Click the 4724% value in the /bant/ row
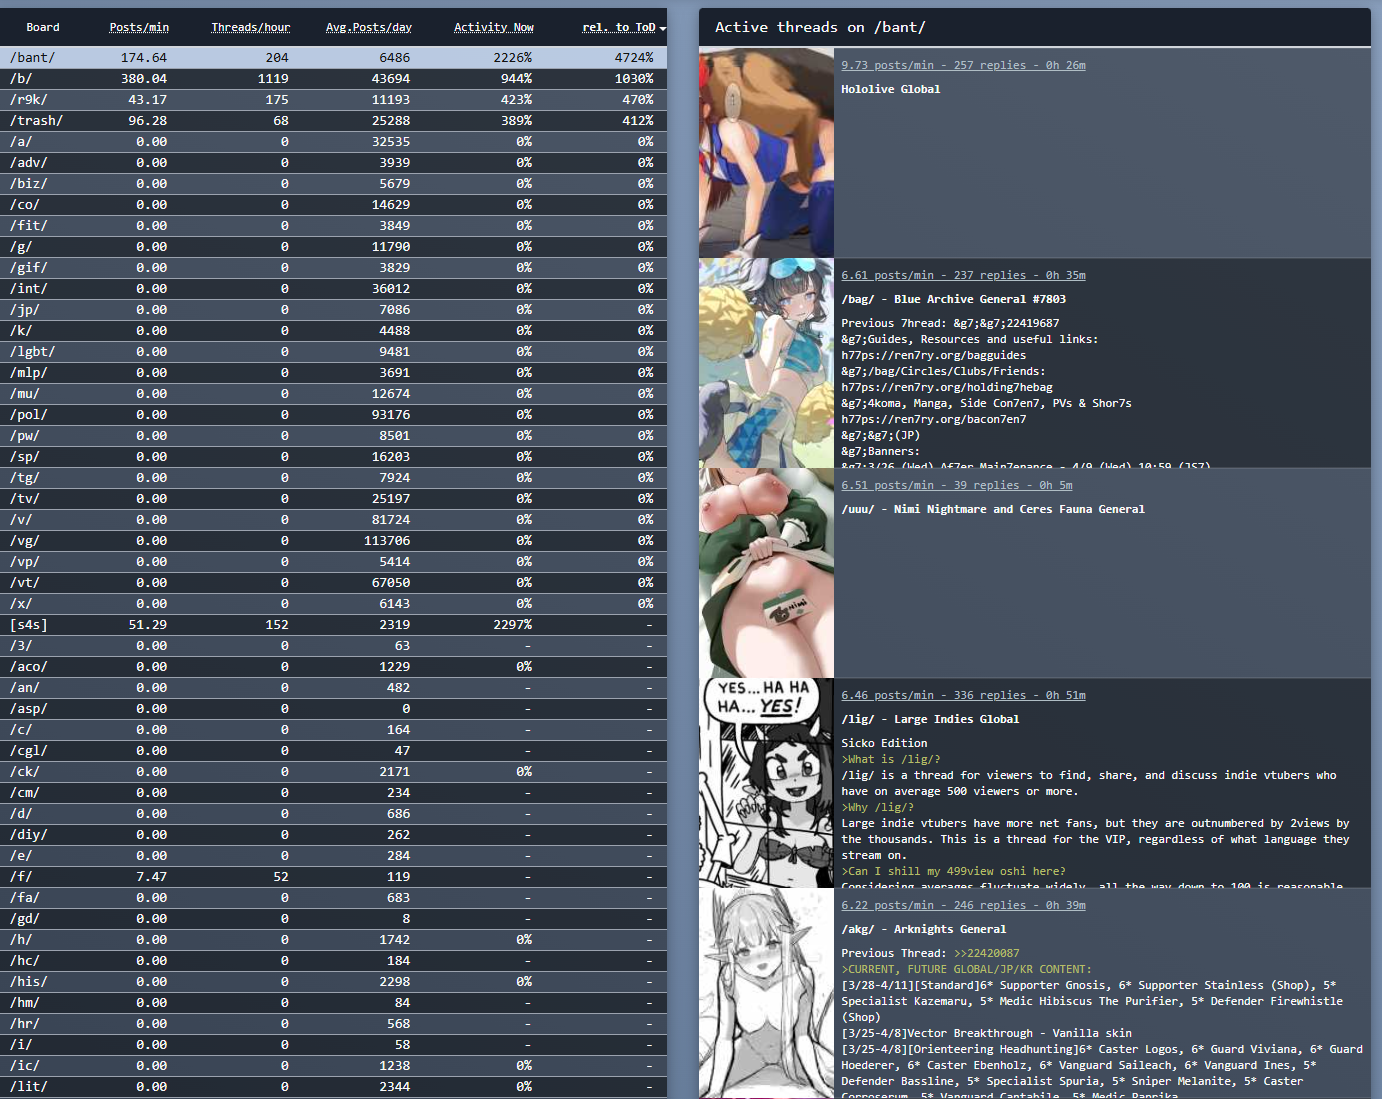This screenshot has width=1382, height=1099. [x=634, y=58]
